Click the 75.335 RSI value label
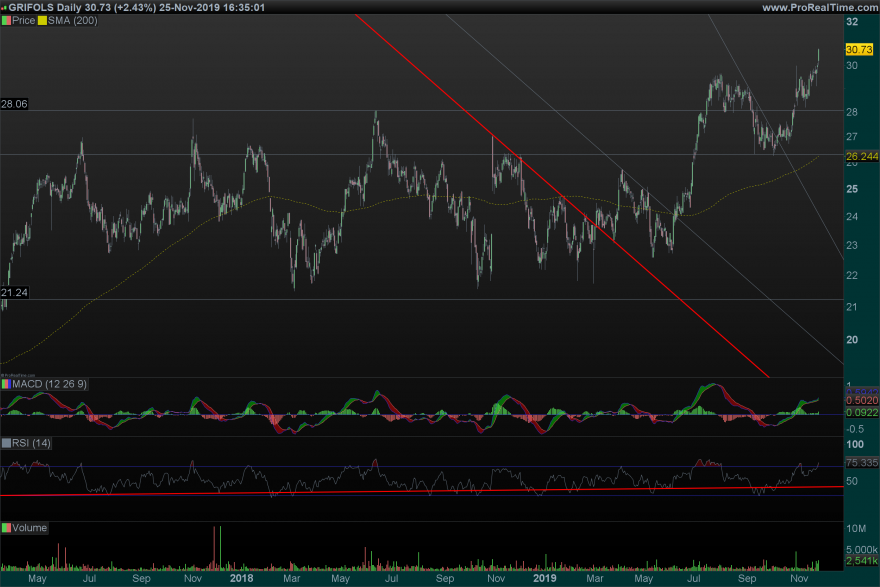Image resolution: width=880 pixels, height=587 pixels. pyautogui.click(x=861, y=464)
